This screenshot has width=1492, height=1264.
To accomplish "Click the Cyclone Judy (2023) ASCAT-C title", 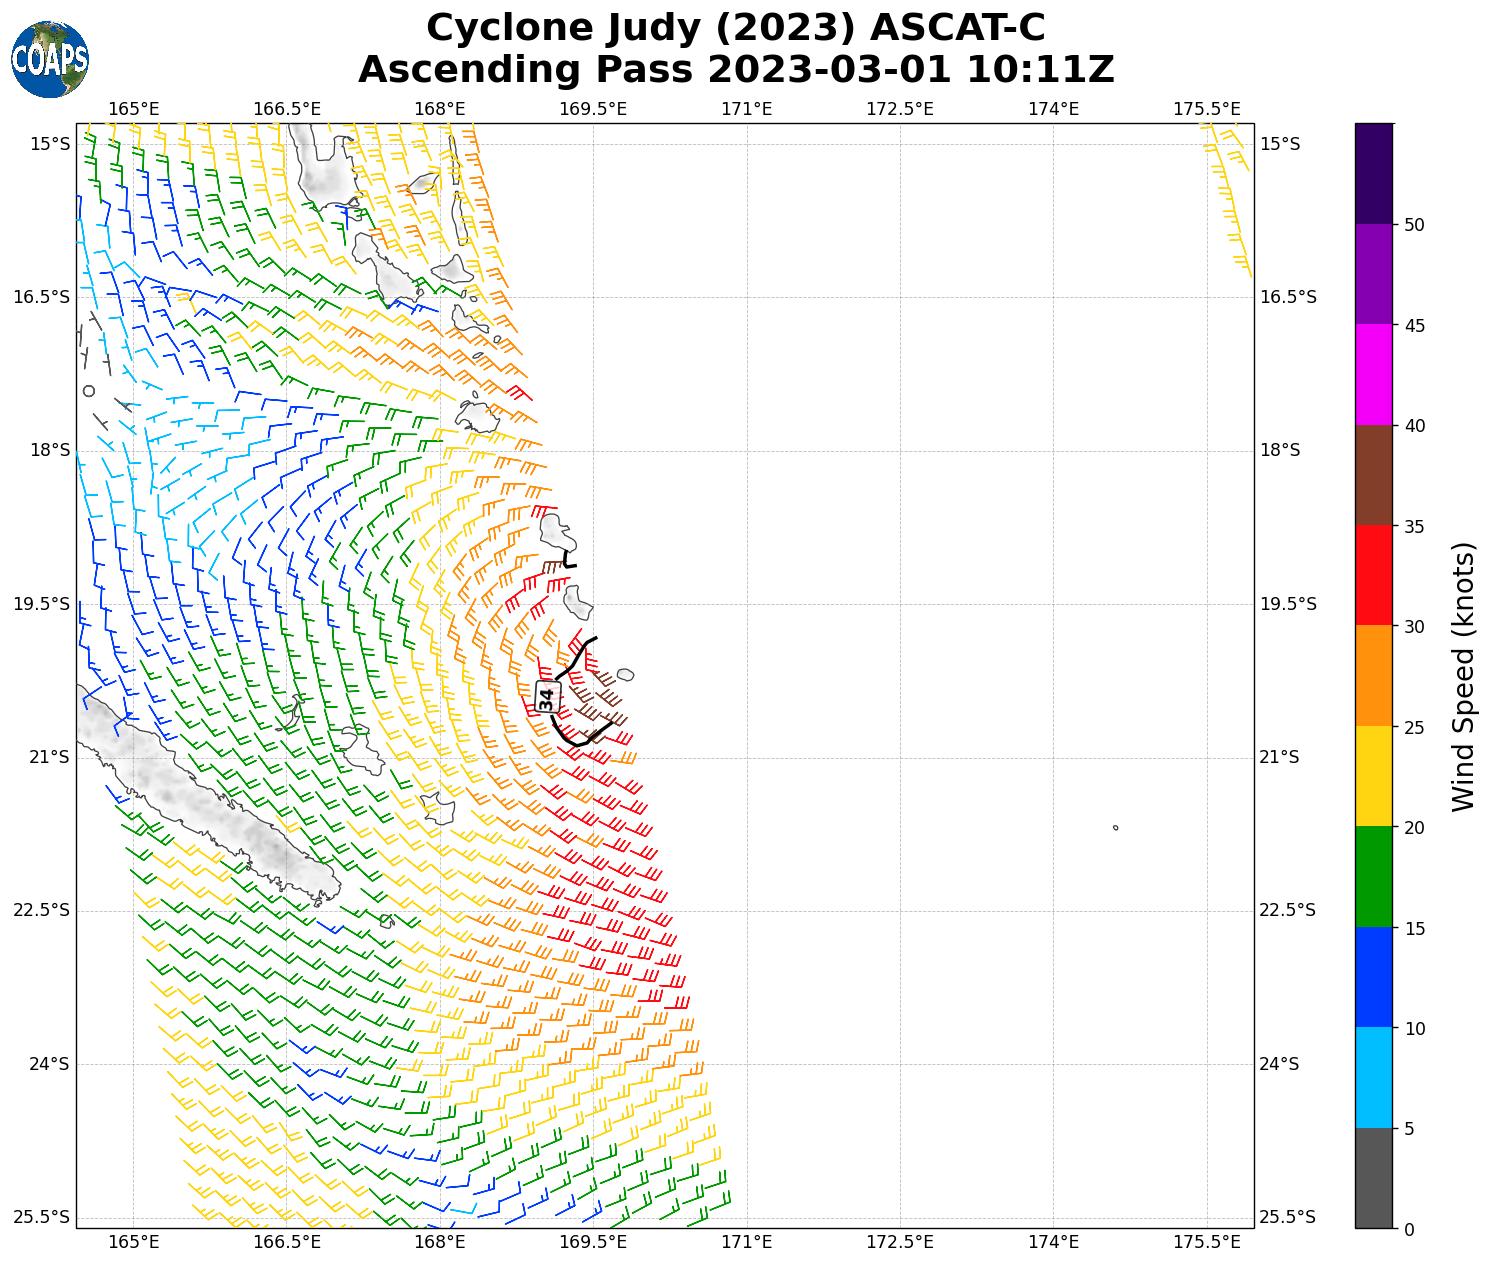I will coord(735,28).
